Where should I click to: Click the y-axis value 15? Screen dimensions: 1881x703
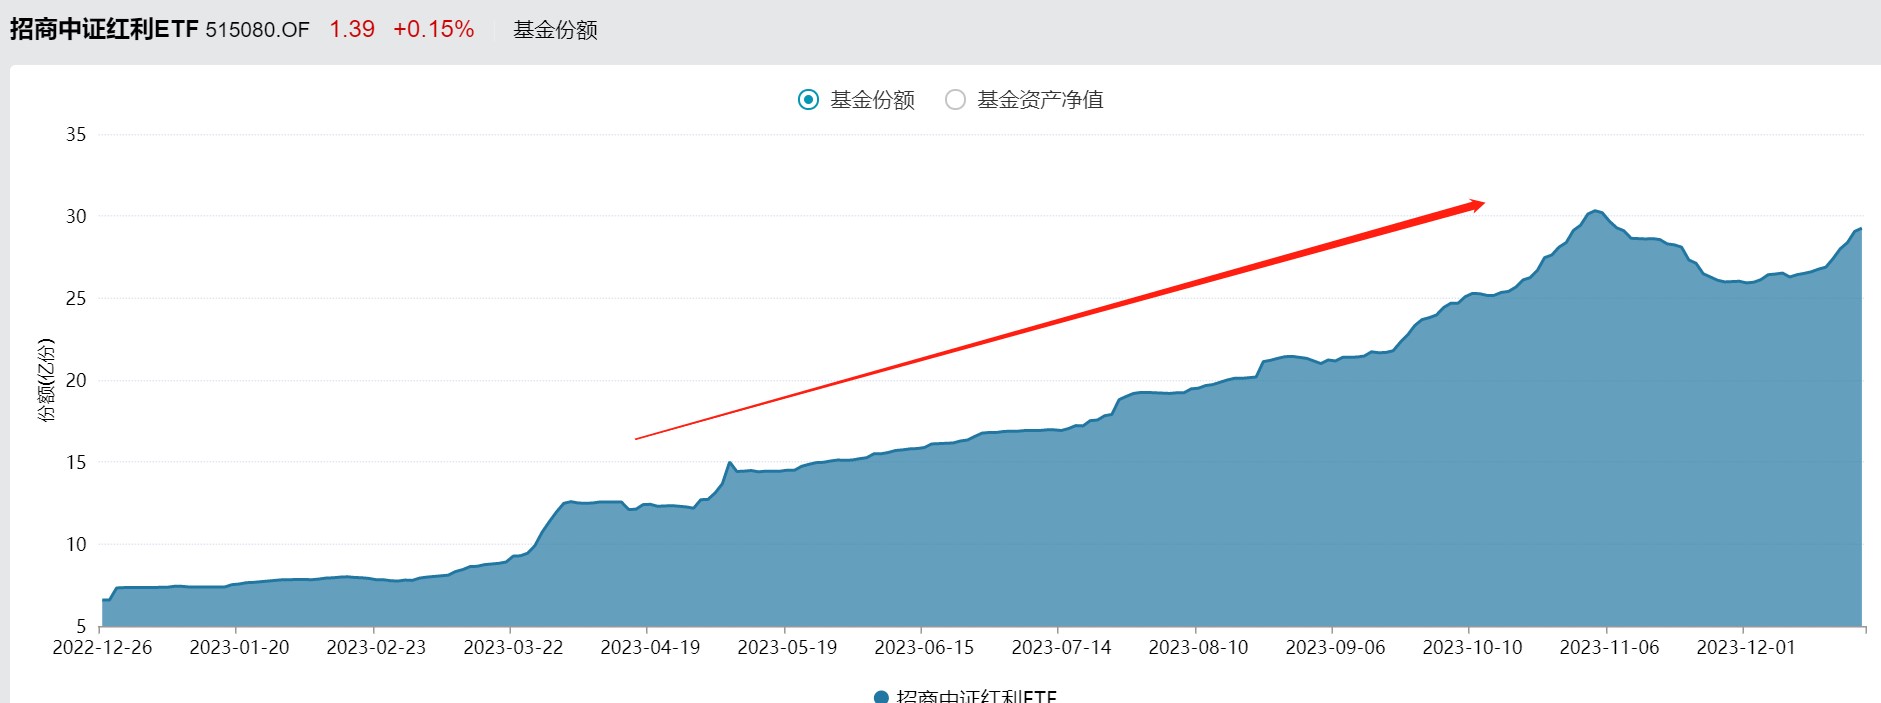tap(76, 462)
